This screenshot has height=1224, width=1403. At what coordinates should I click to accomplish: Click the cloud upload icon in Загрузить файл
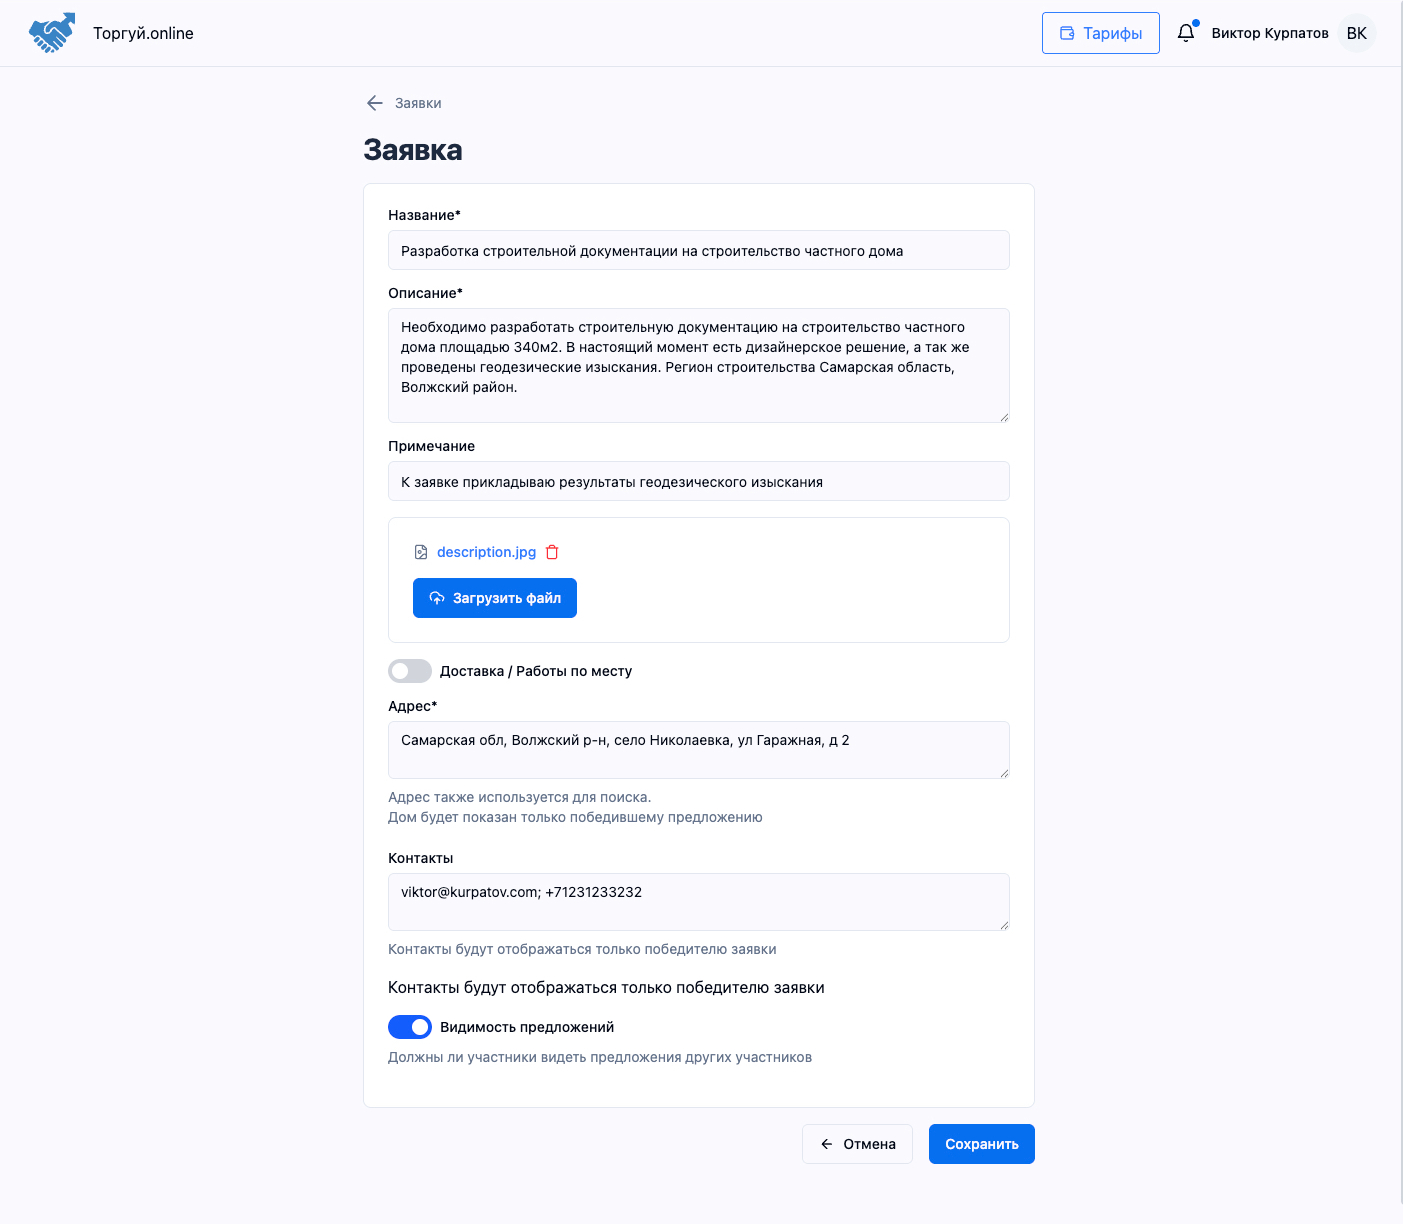click(437, 598)
